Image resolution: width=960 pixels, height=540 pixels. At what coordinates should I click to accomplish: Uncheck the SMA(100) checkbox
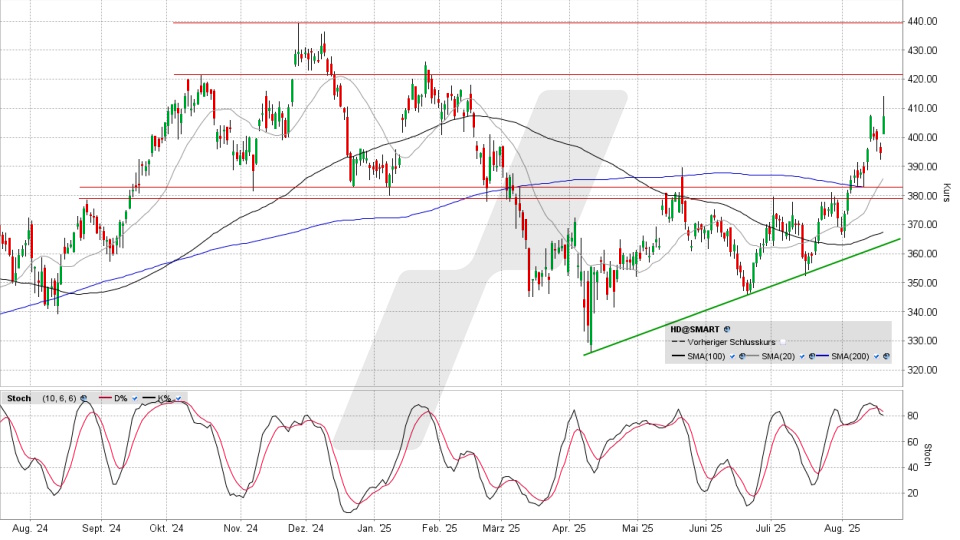[x=732, y=356]
